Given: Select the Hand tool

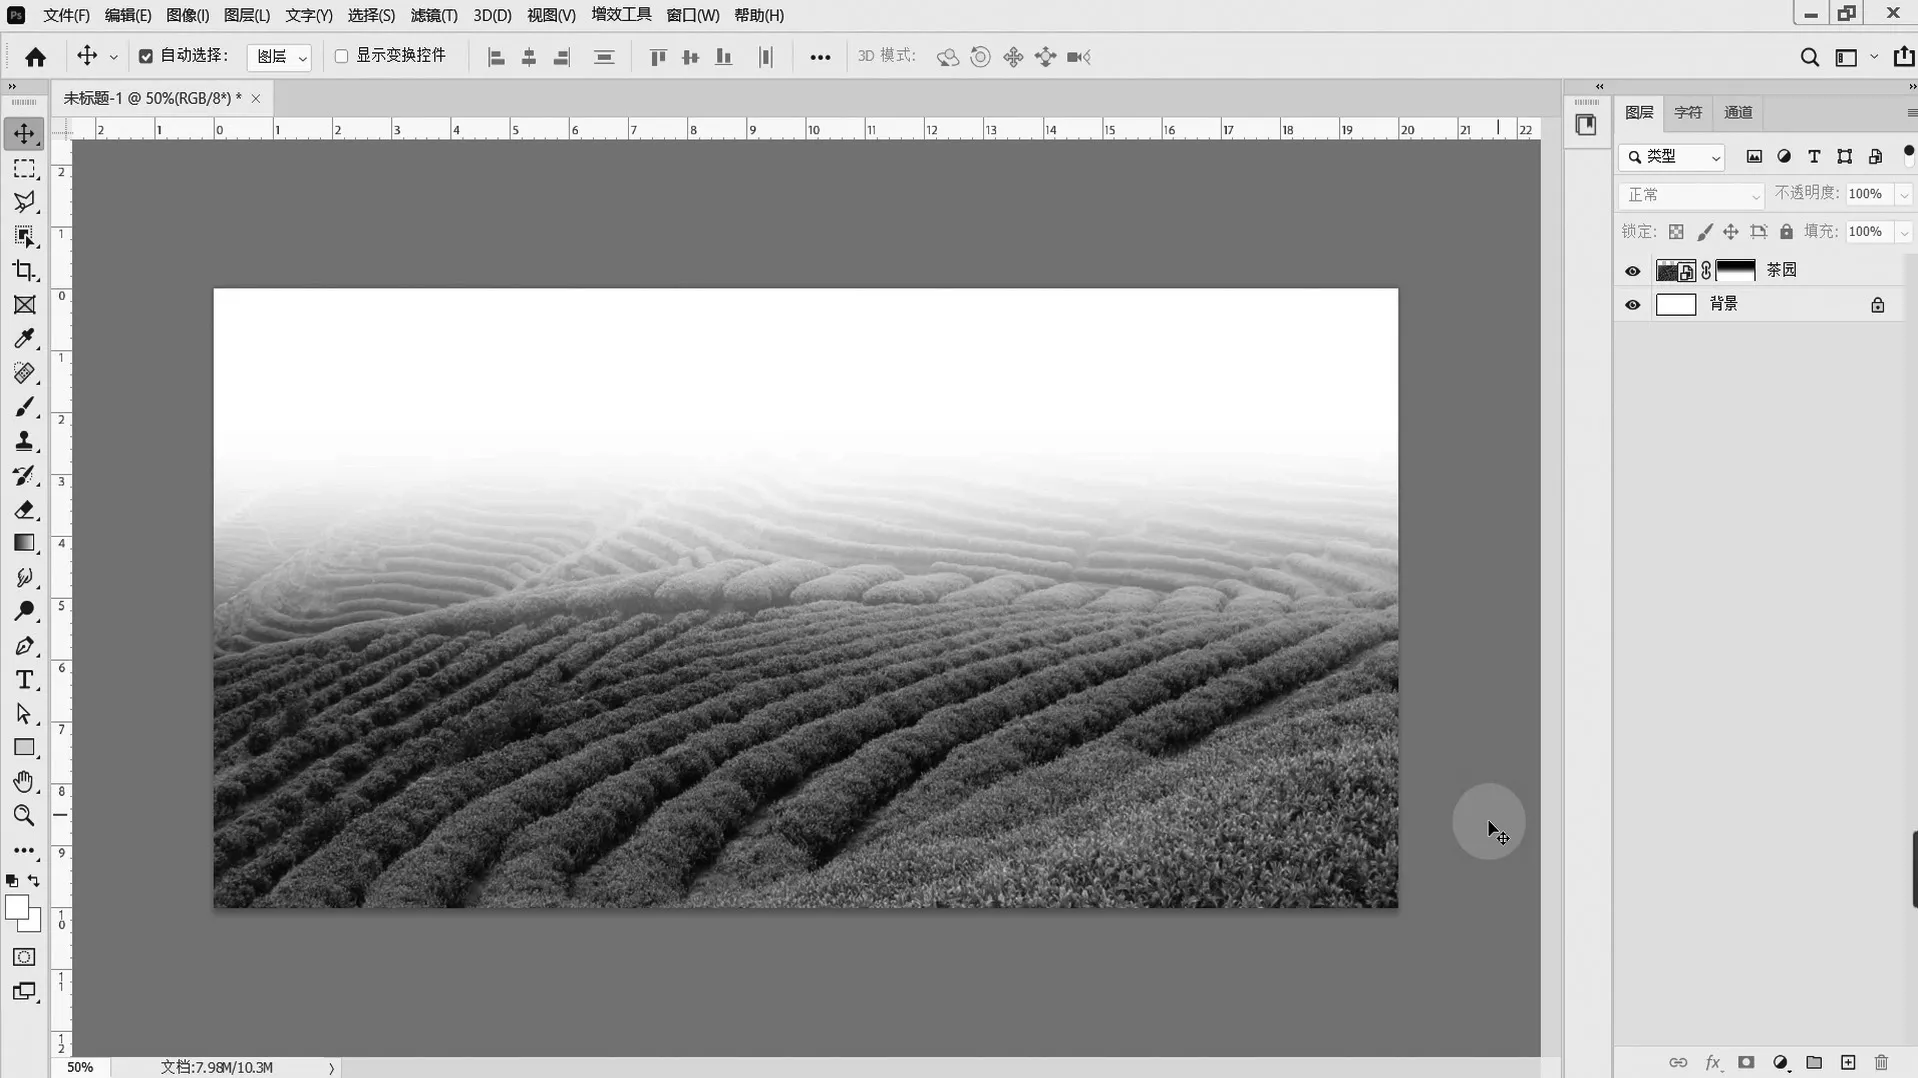Looking at the screenshot, I should [24, 782].
